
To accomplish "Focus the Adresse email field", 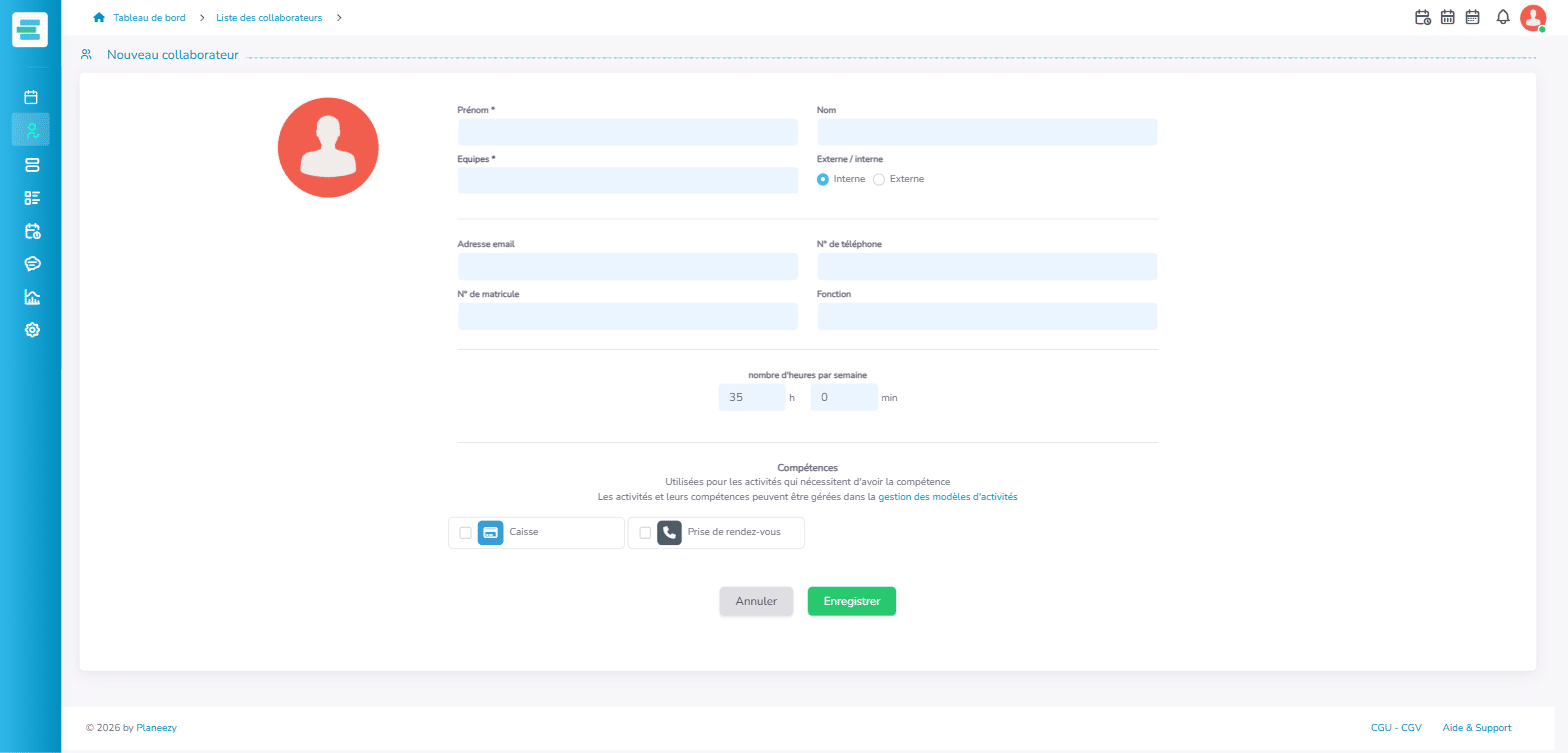I will [628, 266].
